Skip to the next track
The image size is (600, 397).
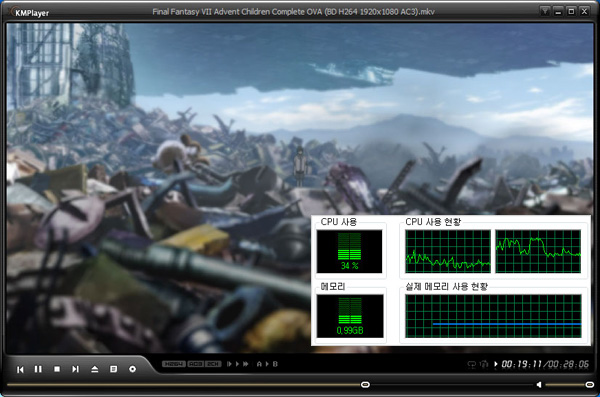75,369
